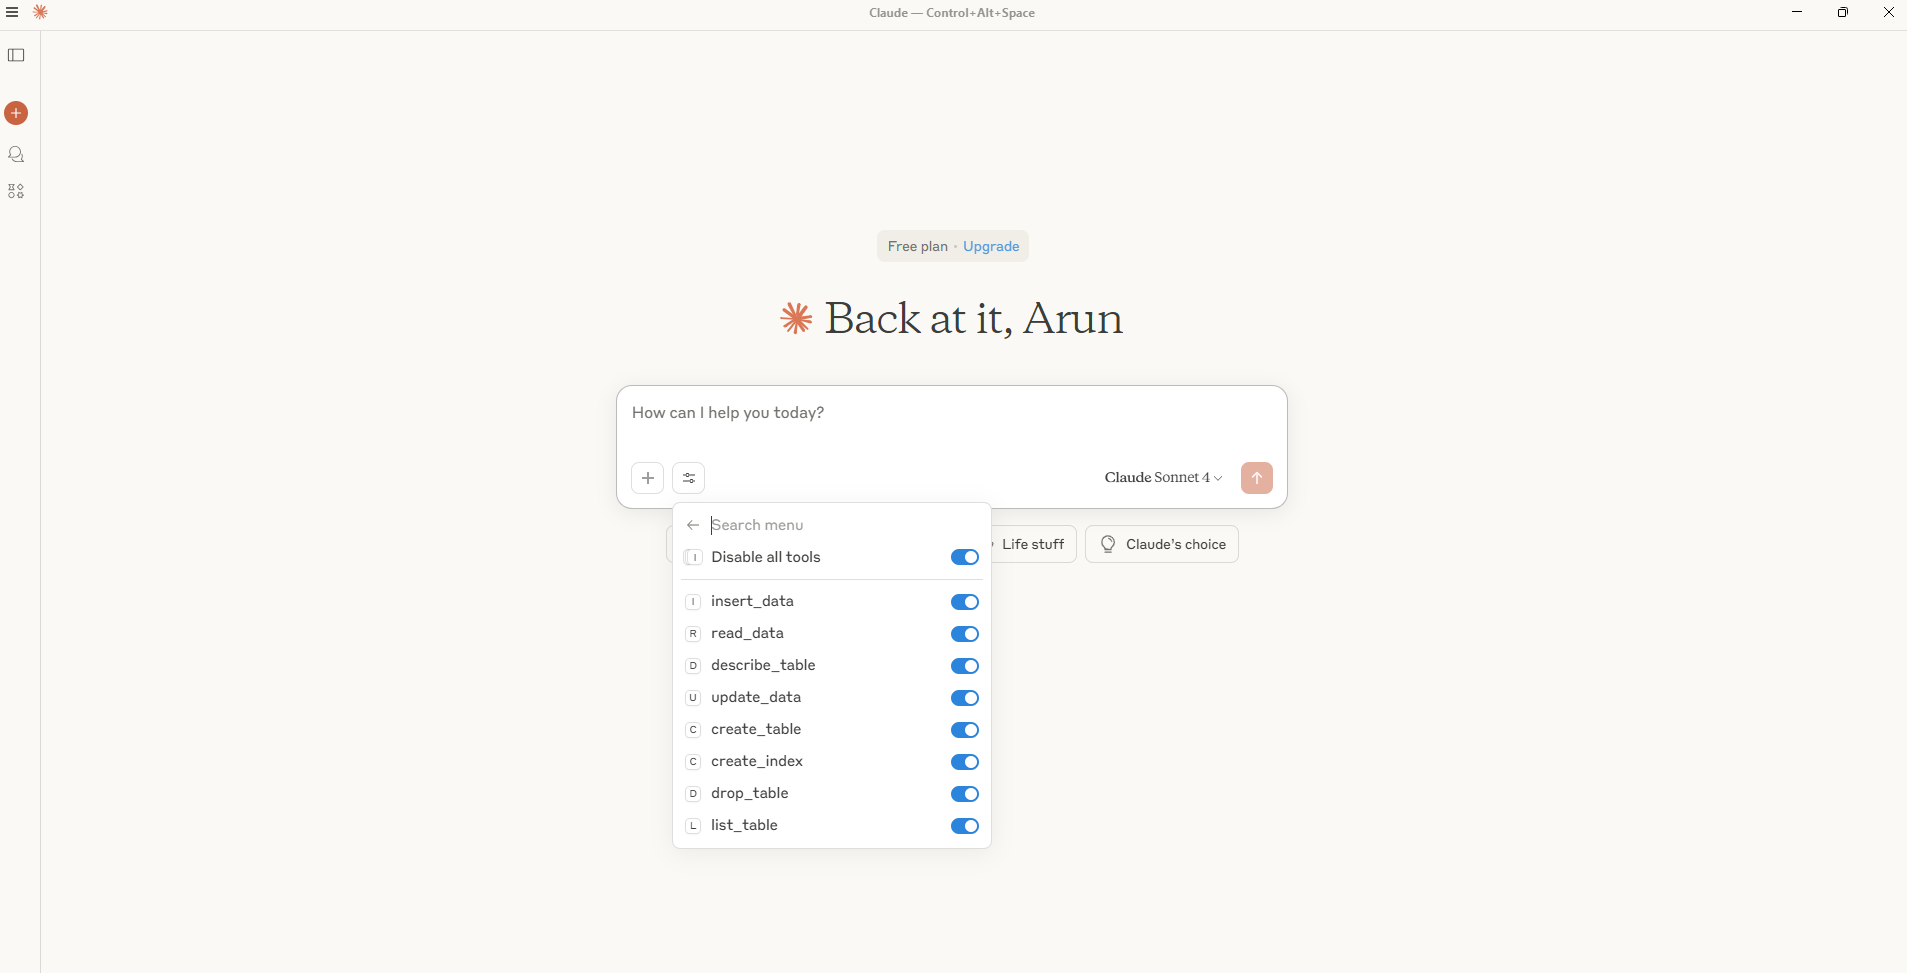The image size is (1907, 973).
Task: Toggle the read_data tool switch
Action: 965,634
